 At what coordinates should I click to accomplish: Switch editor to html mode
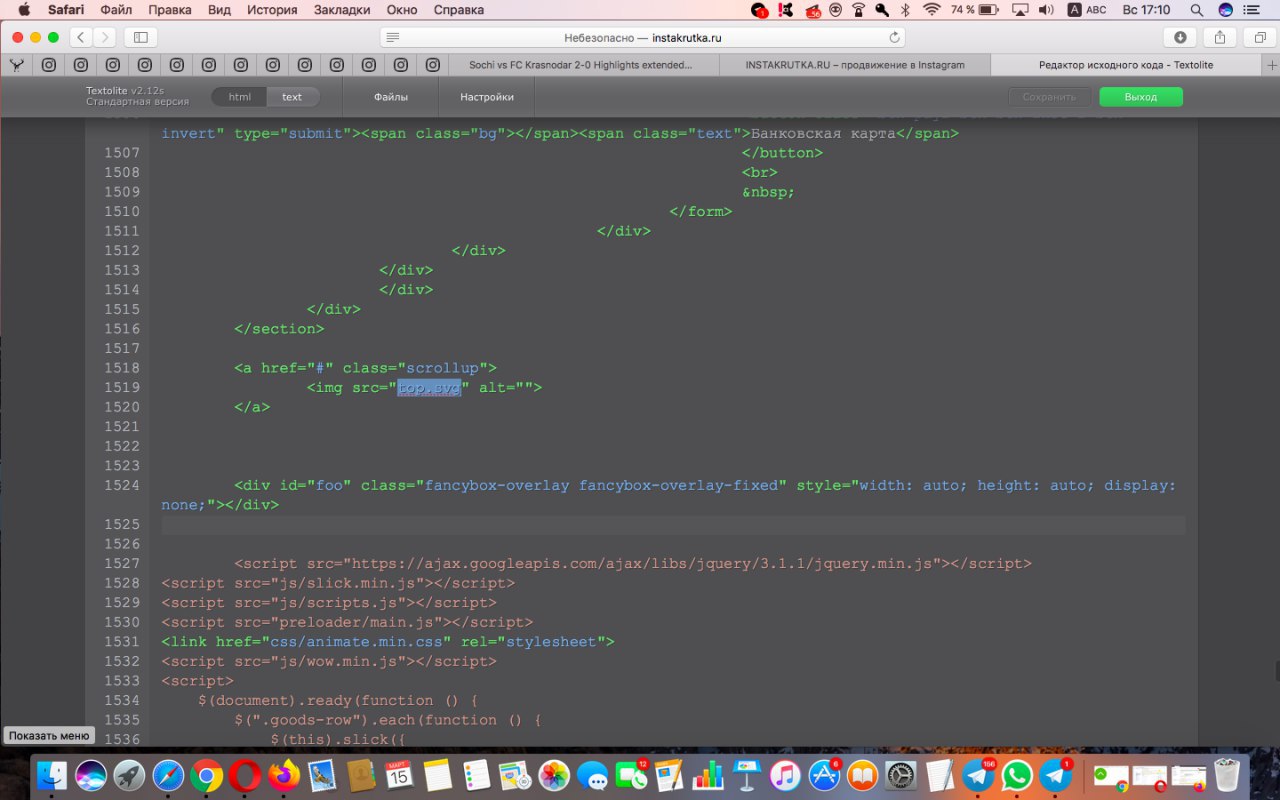239,97
